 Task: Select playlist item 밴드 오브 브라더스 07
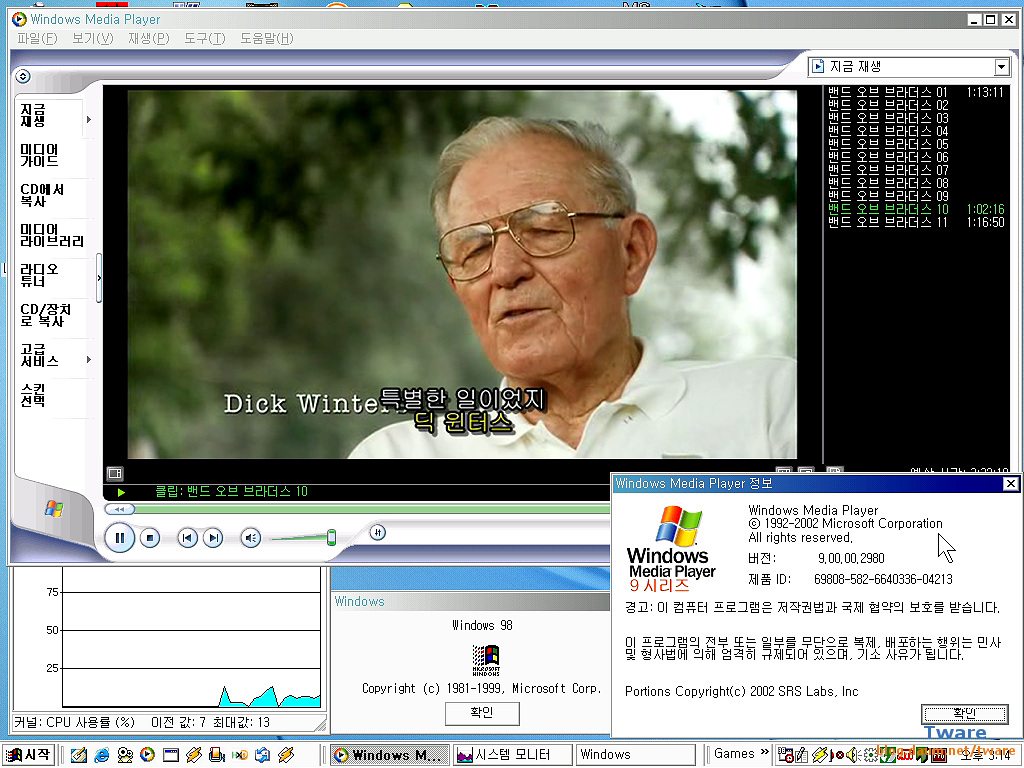(x=916, y=170)
